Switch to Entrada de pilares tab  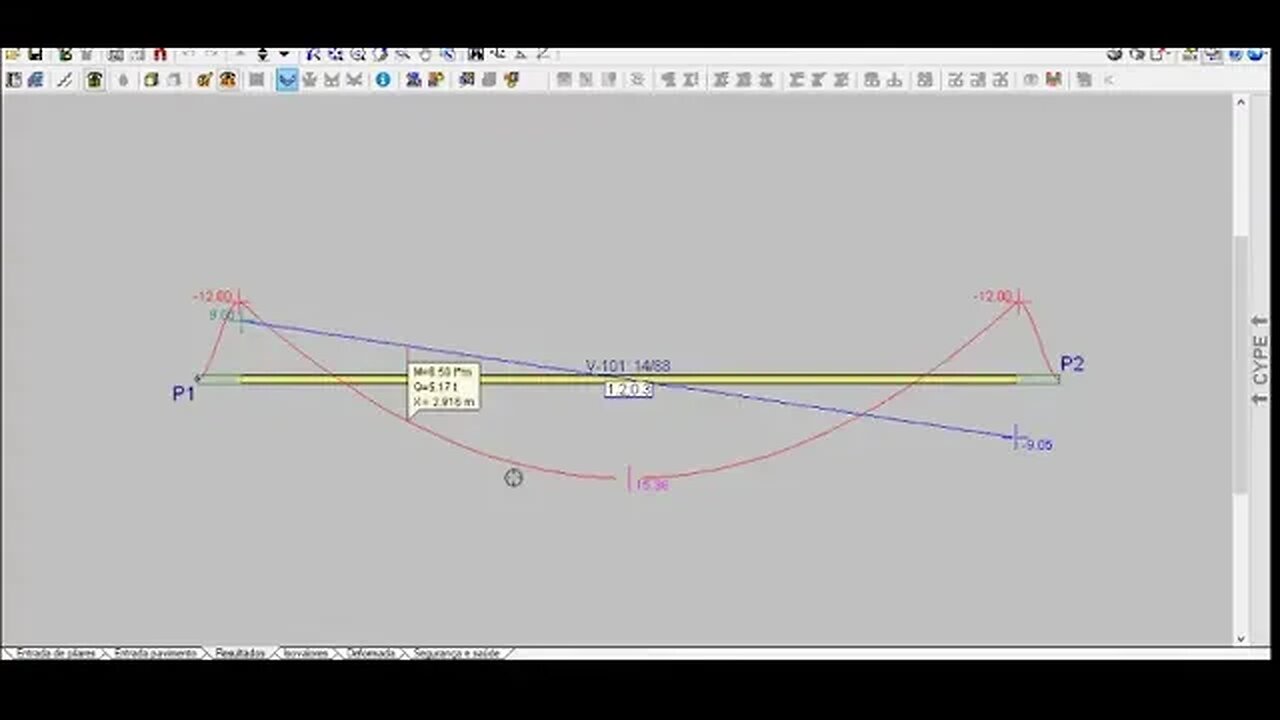click(55, 653)
